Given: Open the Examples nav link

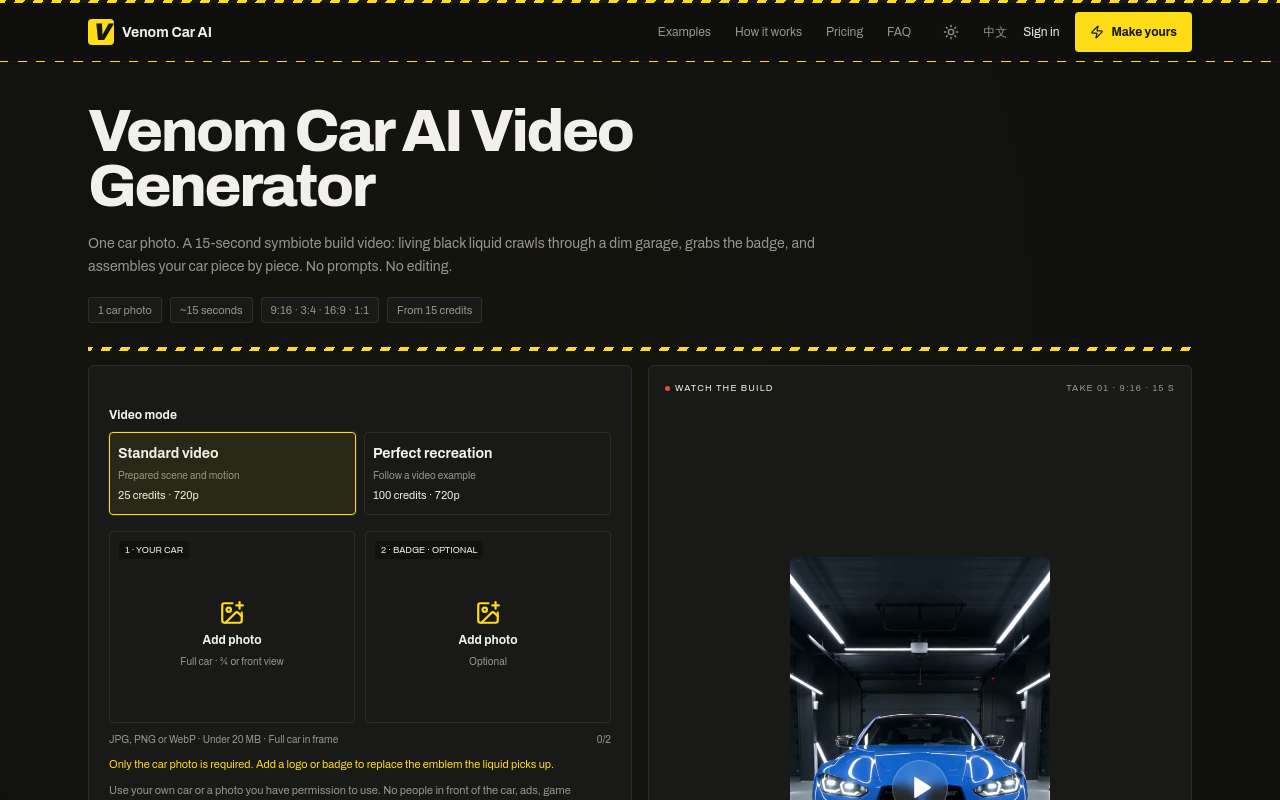Looking at the screenshot, I should tap(684, 32).
